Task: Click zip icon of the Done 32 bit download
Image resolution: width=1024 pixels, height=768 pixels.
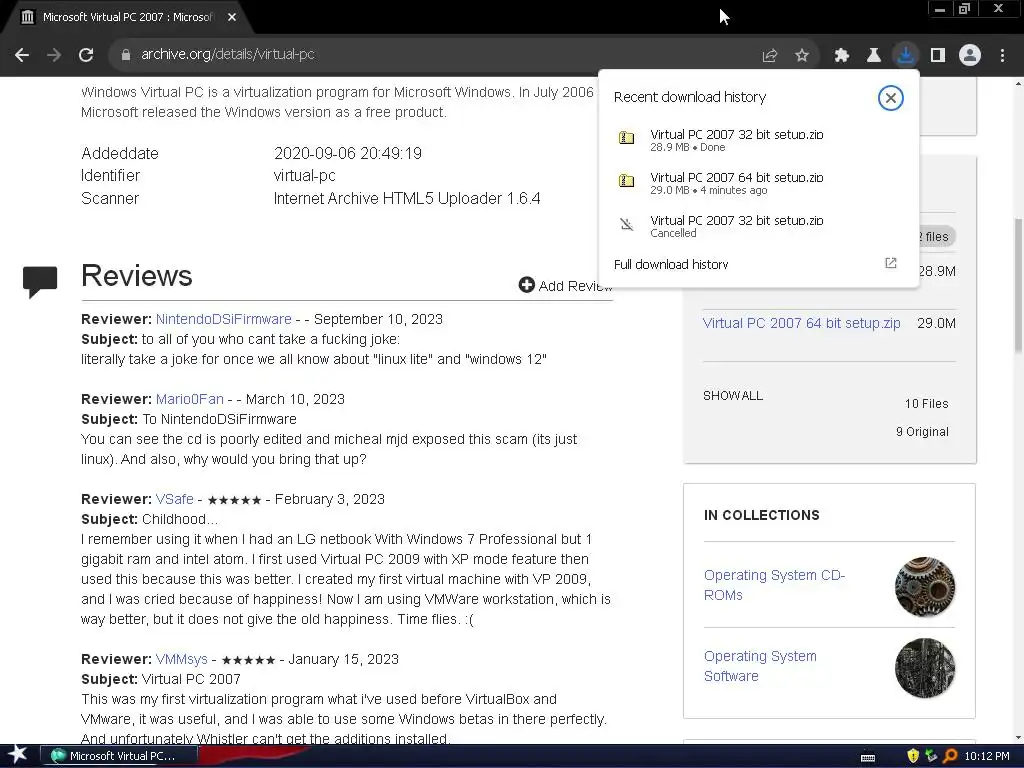Action: 626,138
